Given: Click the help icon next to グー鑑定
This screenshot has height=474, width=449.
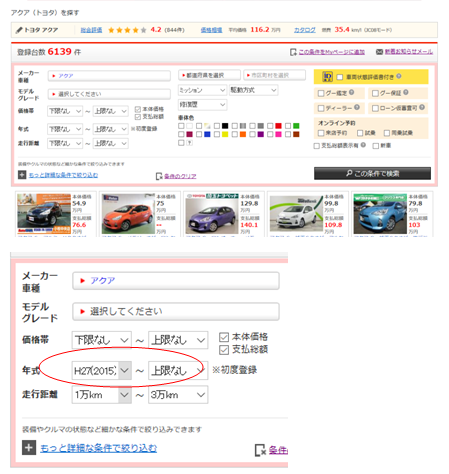Looking at the screenshot, I should tap(351, 92).
